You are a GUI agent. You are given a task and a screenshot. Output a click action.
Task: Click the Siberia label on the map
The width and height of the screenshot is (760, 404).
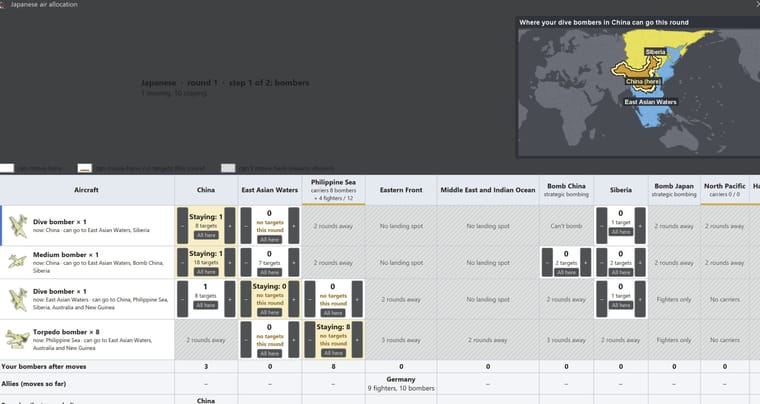click(x=655, y=52)
